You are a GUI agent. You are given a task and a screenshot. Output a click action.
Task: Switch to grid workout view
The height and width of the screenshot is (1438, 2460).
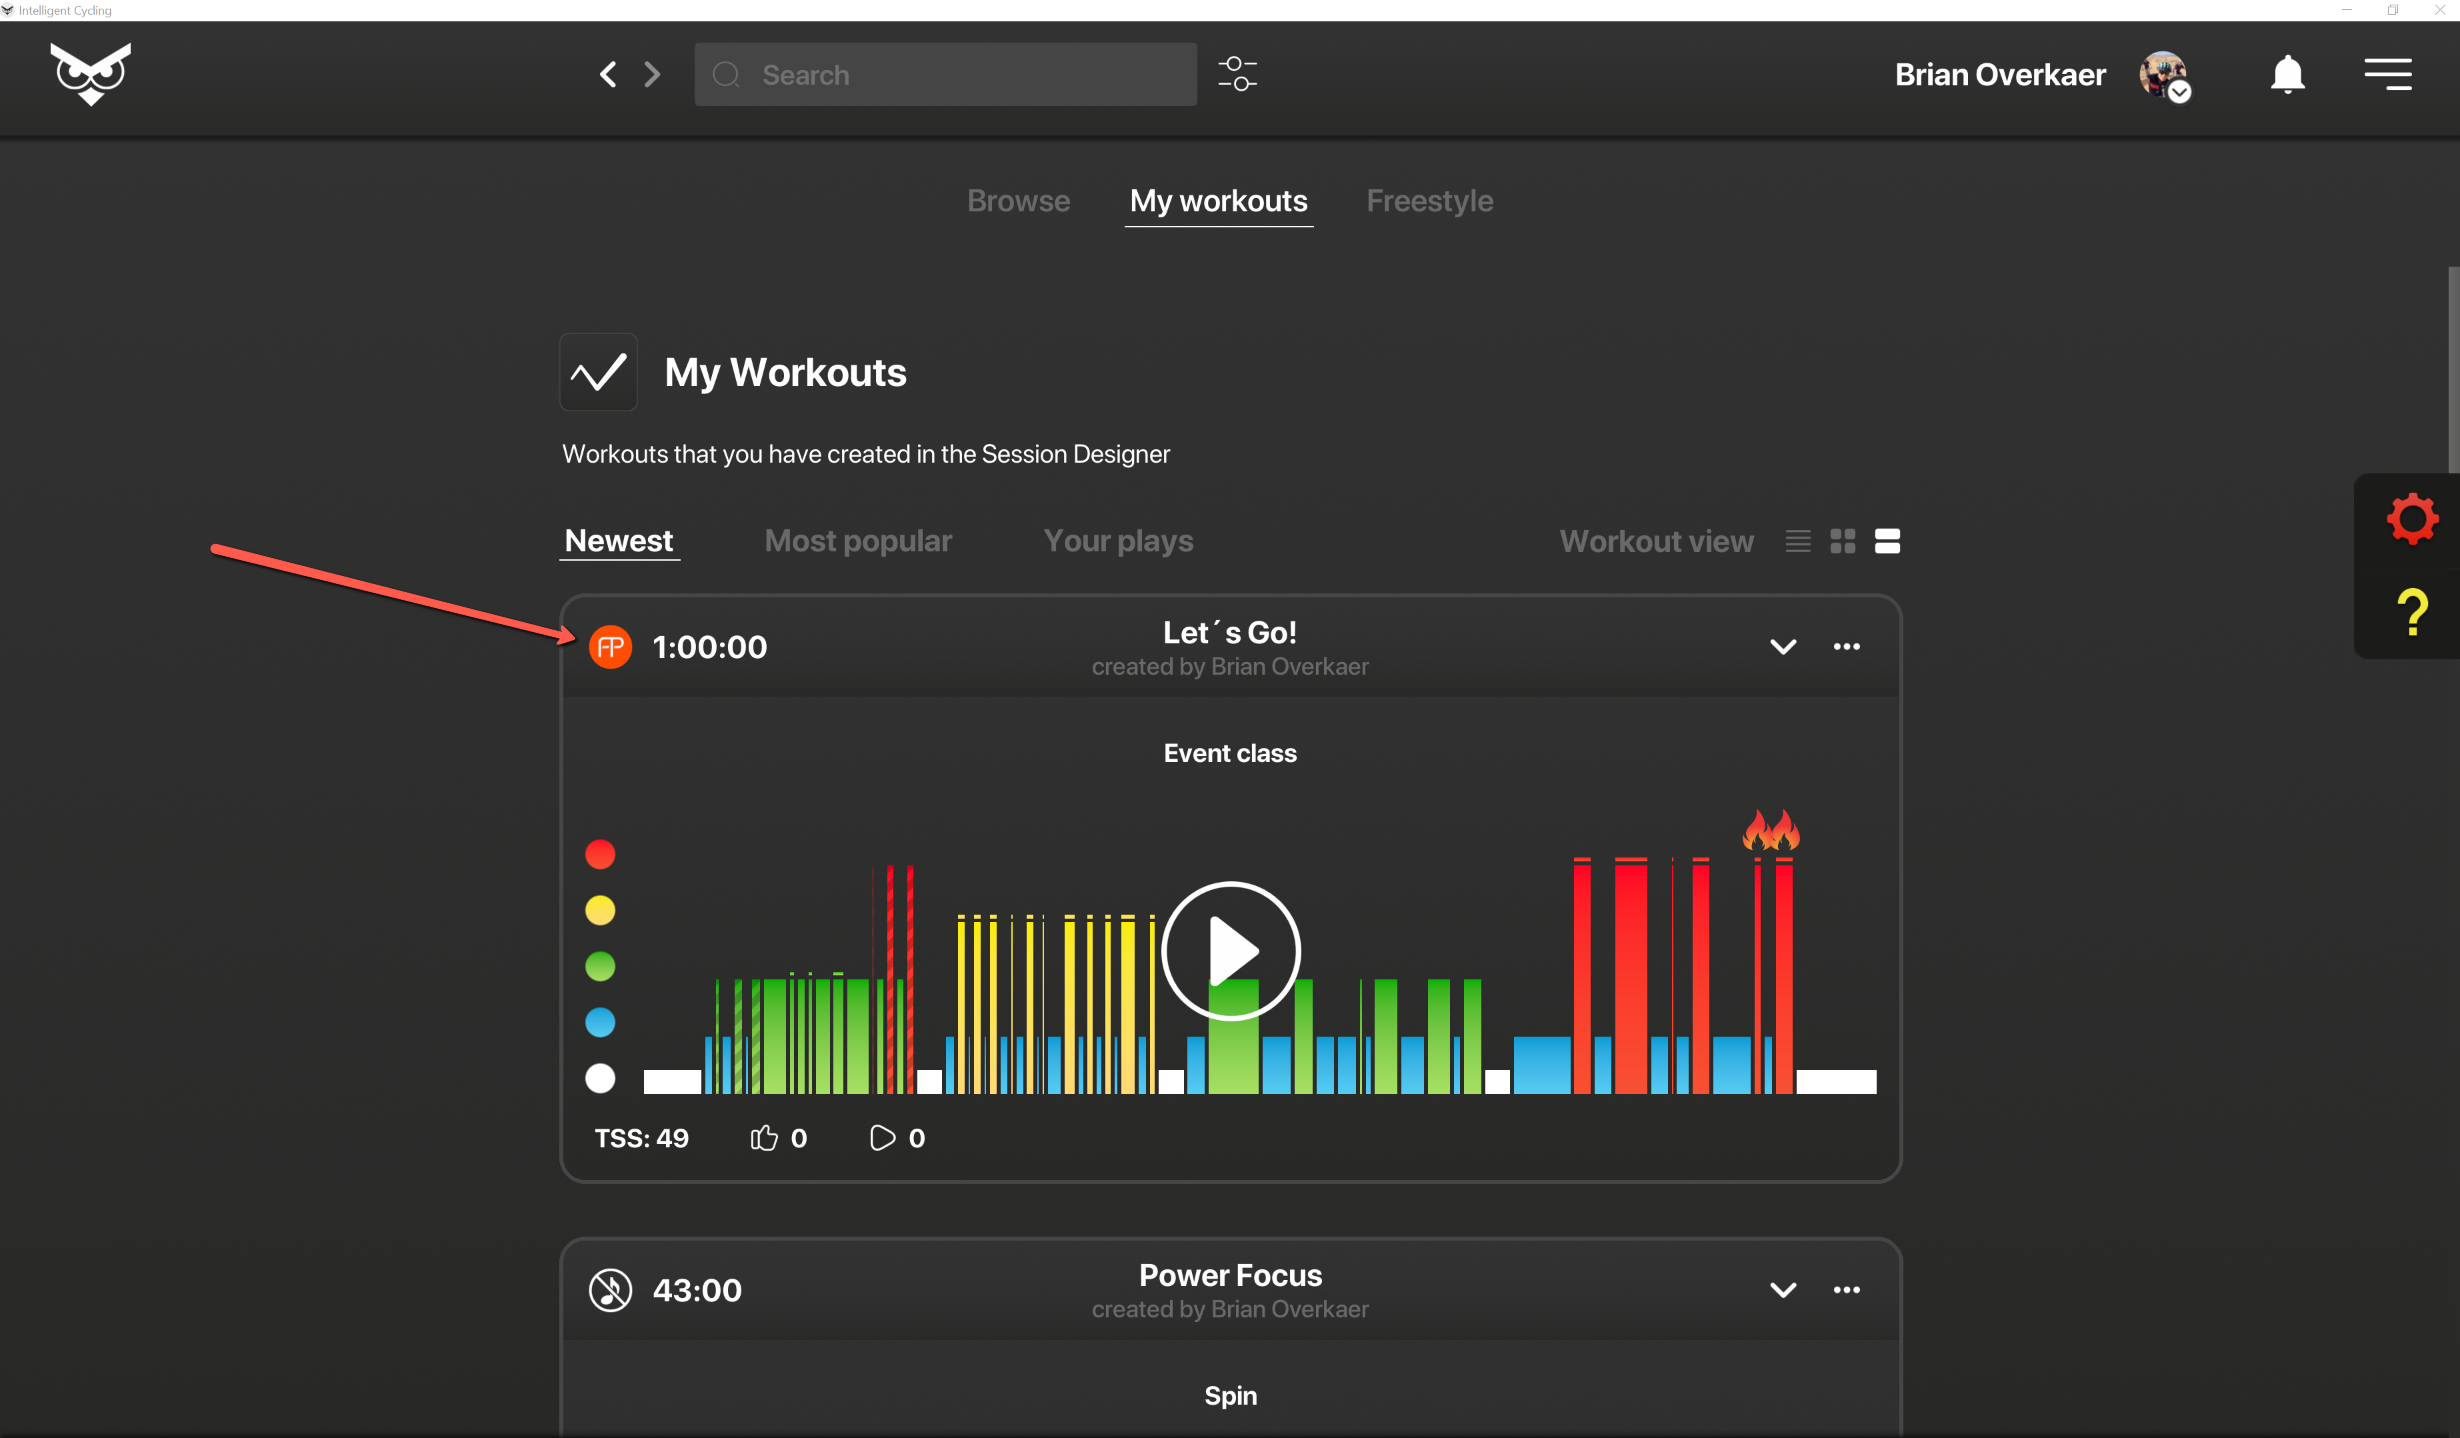[1842, 541]
